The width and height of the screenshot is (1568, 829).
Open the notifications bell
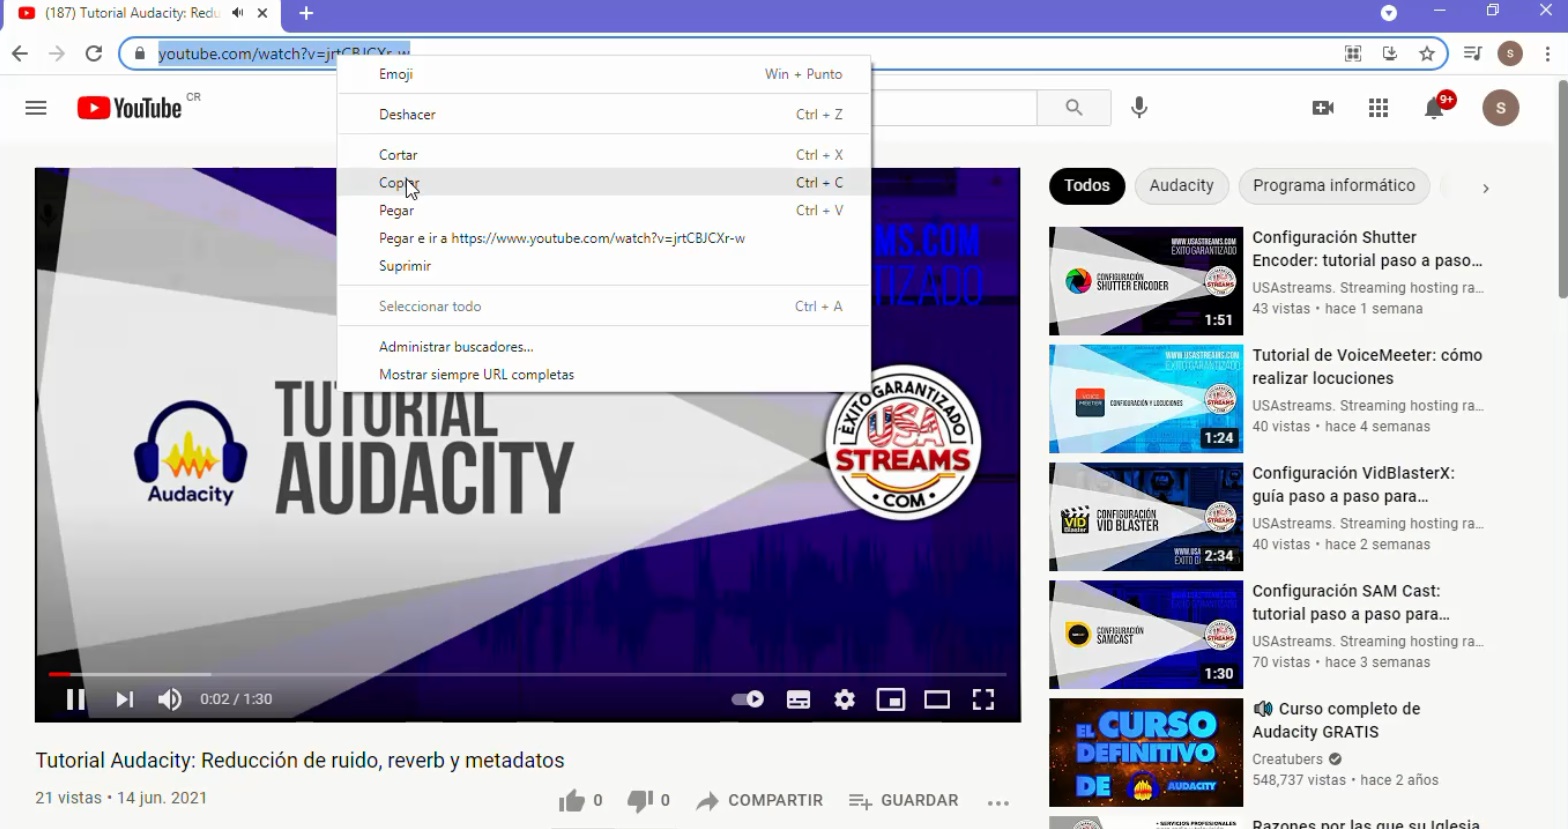click(1434, 108)
